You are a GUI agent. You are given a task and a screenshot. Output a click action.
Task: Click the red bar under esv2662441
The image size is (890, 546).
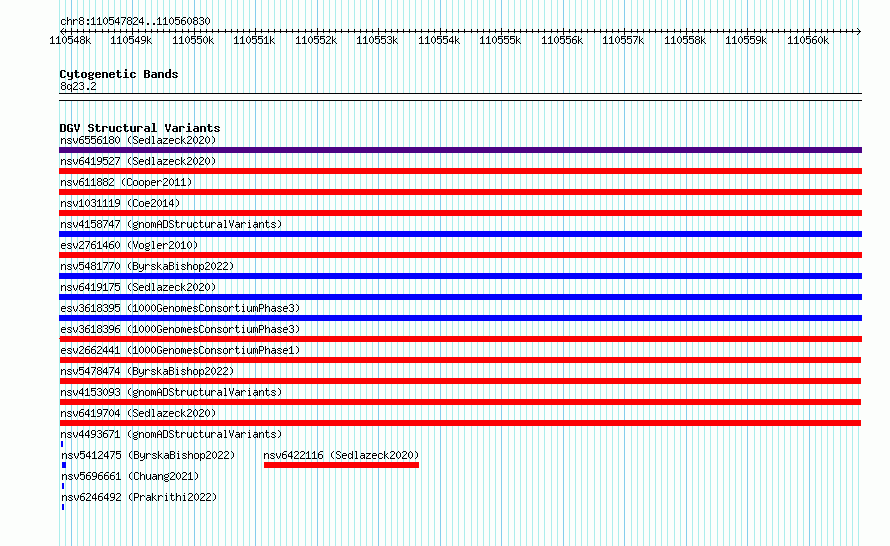coord(460,360)
